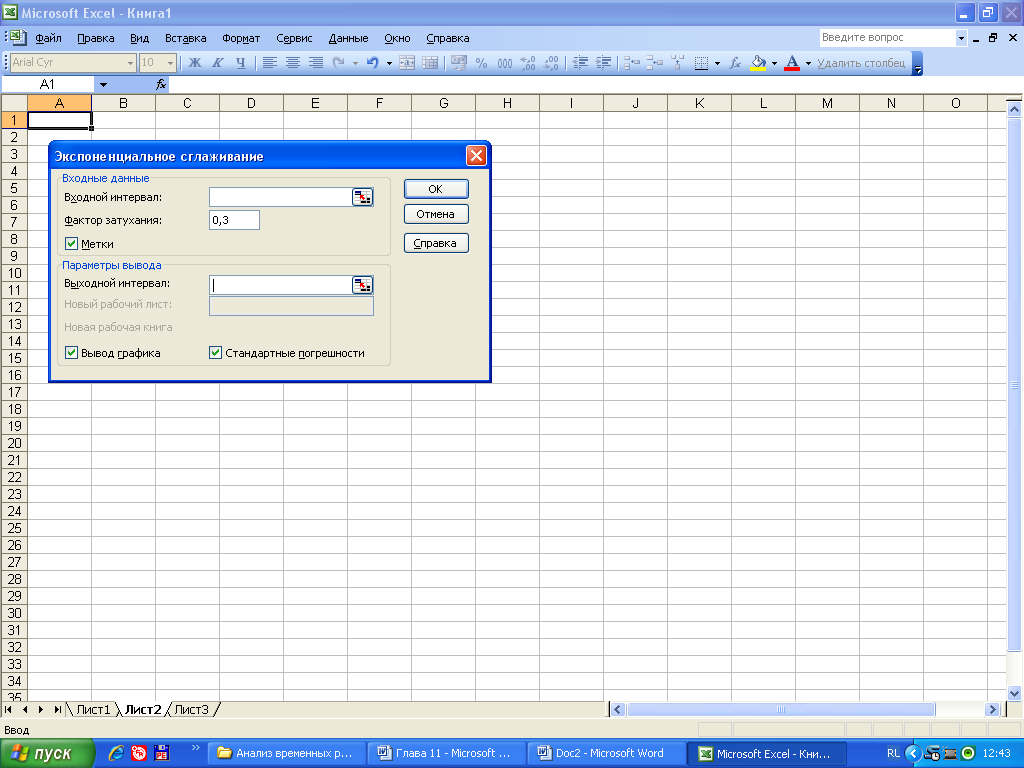Click horizontal scrollbar right arrow
Image resolution: width=1024 pixels, height=768 pixels.
(x=993, y=709)
